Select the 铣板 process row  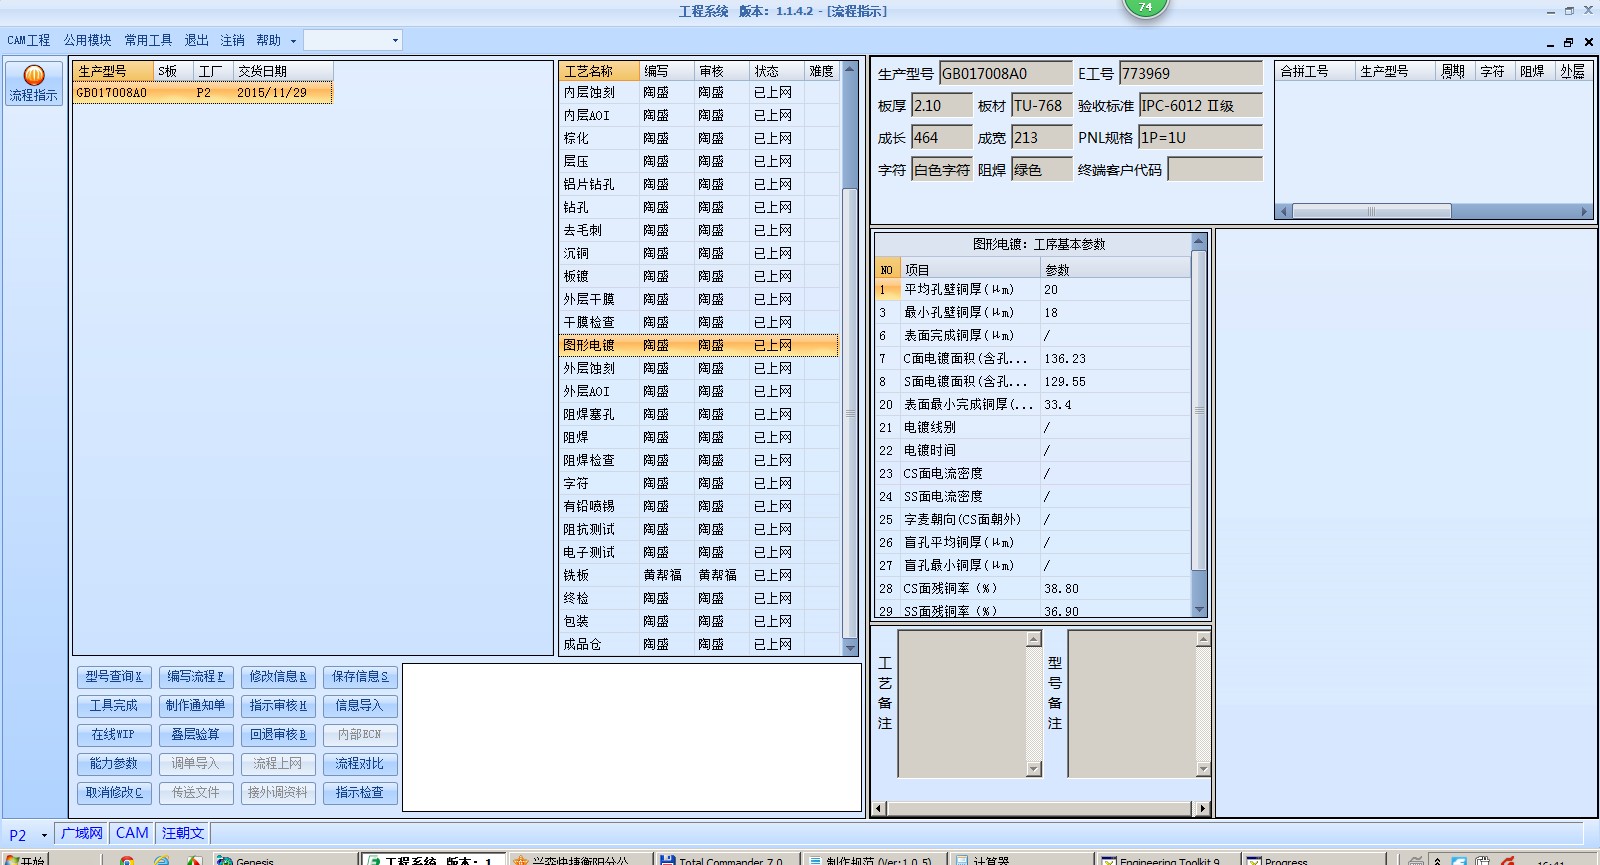click(x=699, y=576)
